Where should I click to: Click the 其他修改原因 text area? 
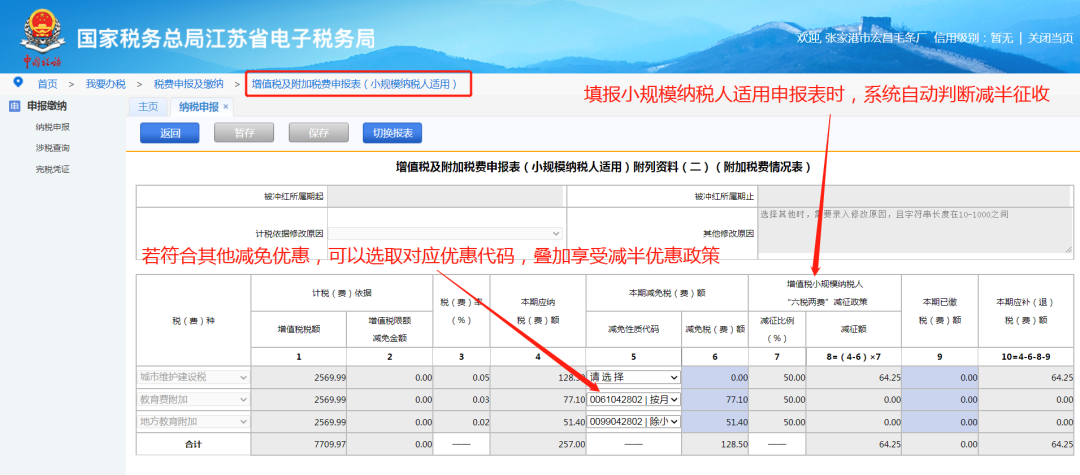915,231
